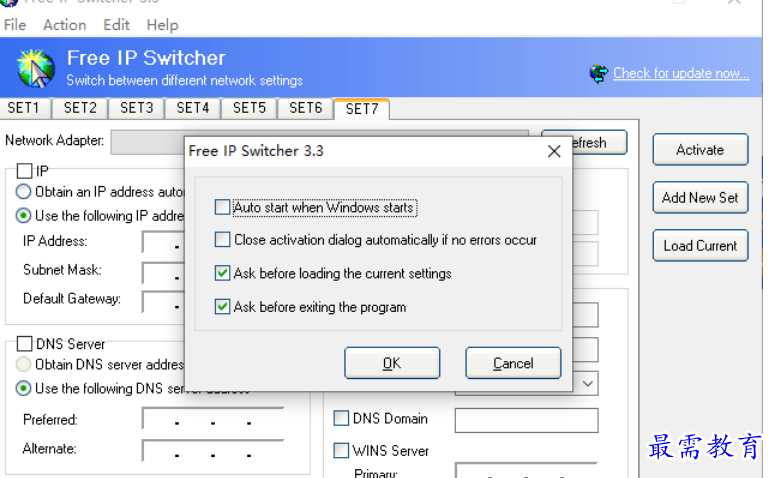This screenshot has width=770, height=478.
Task: Select the SET7 tab
Action: tap(362, 109)
